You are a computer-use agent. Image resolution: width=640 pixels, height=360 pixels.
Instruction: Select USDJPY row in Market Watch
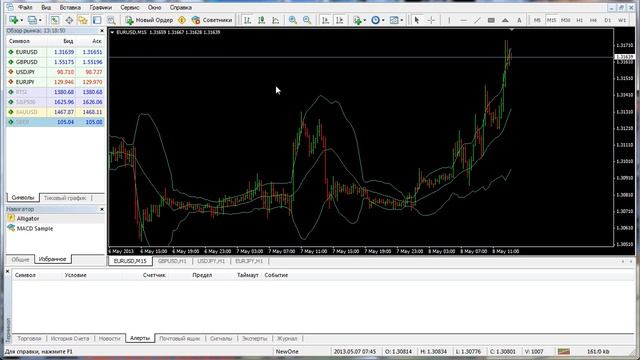(55, 72)
